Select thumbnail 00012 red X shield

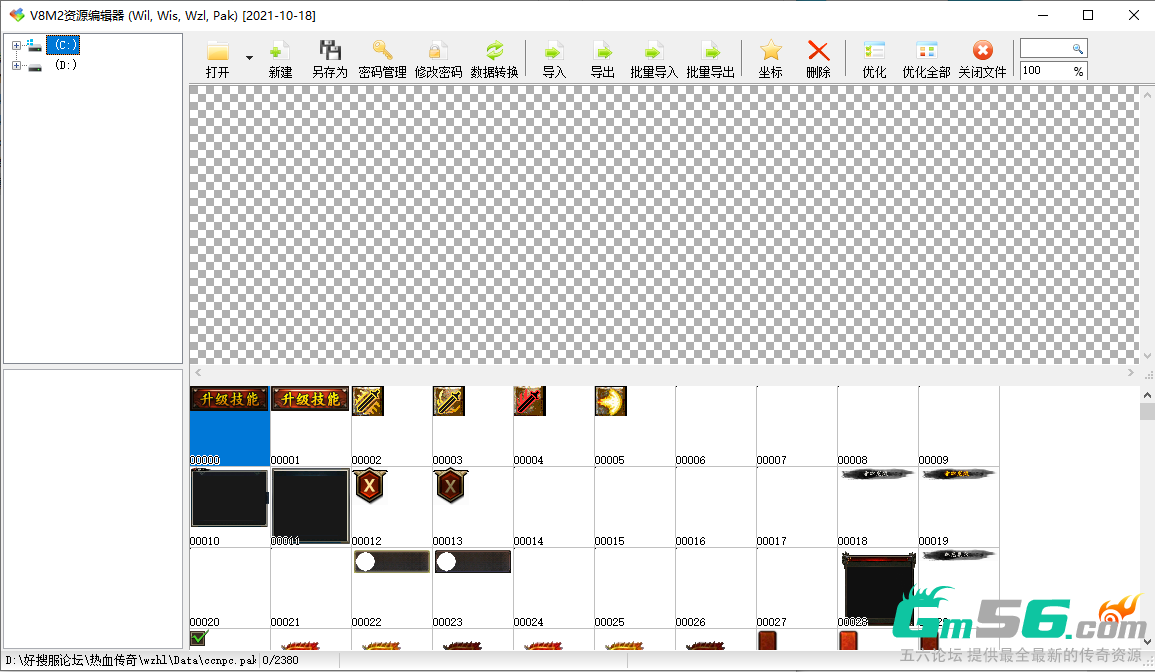click(x=370, y=486)
